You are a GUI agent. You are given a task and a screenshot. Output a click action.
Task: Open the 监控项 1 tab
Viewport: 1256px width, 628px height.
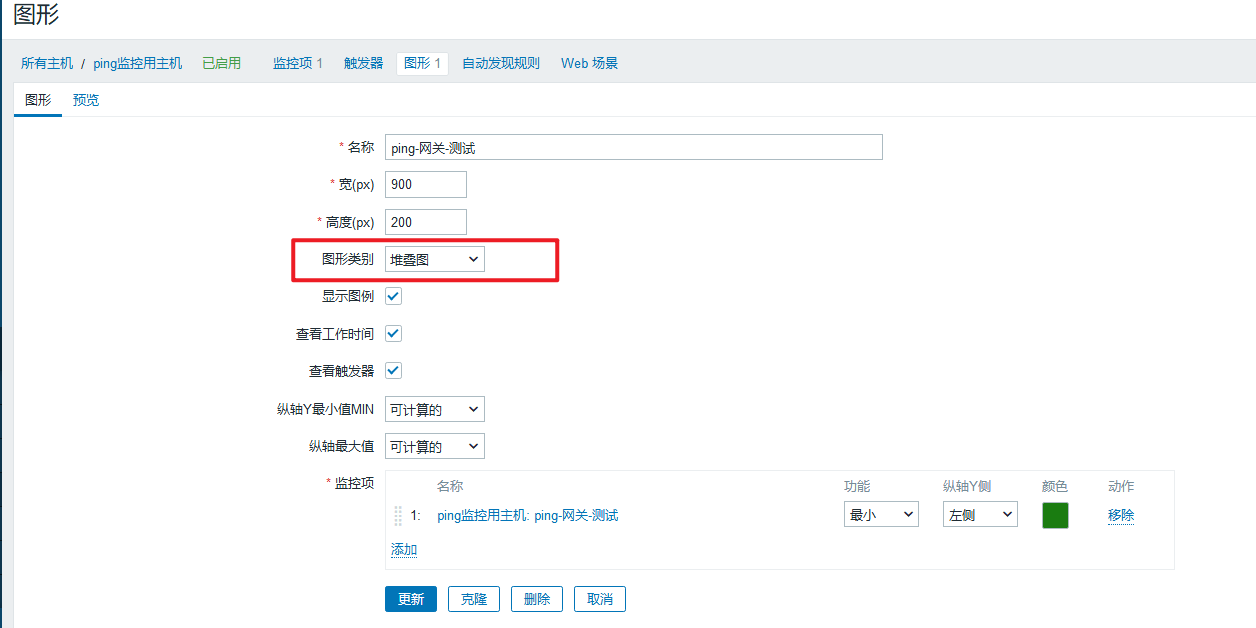pyautogui.click(x=298, y=63)
